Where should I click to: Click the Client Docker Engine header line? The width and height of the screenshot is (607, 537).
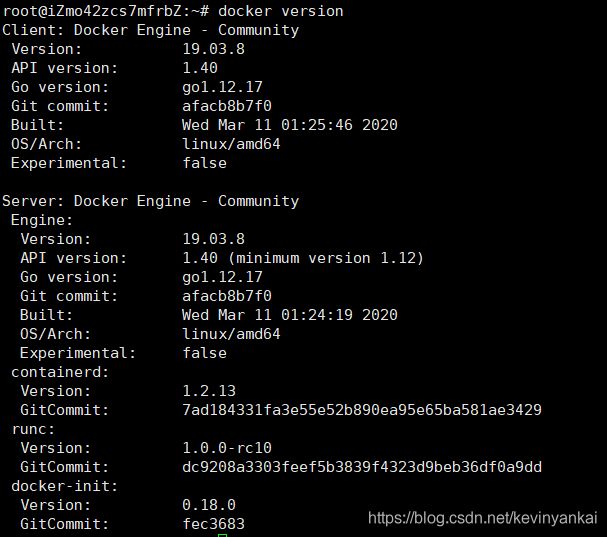coord(151,30)
